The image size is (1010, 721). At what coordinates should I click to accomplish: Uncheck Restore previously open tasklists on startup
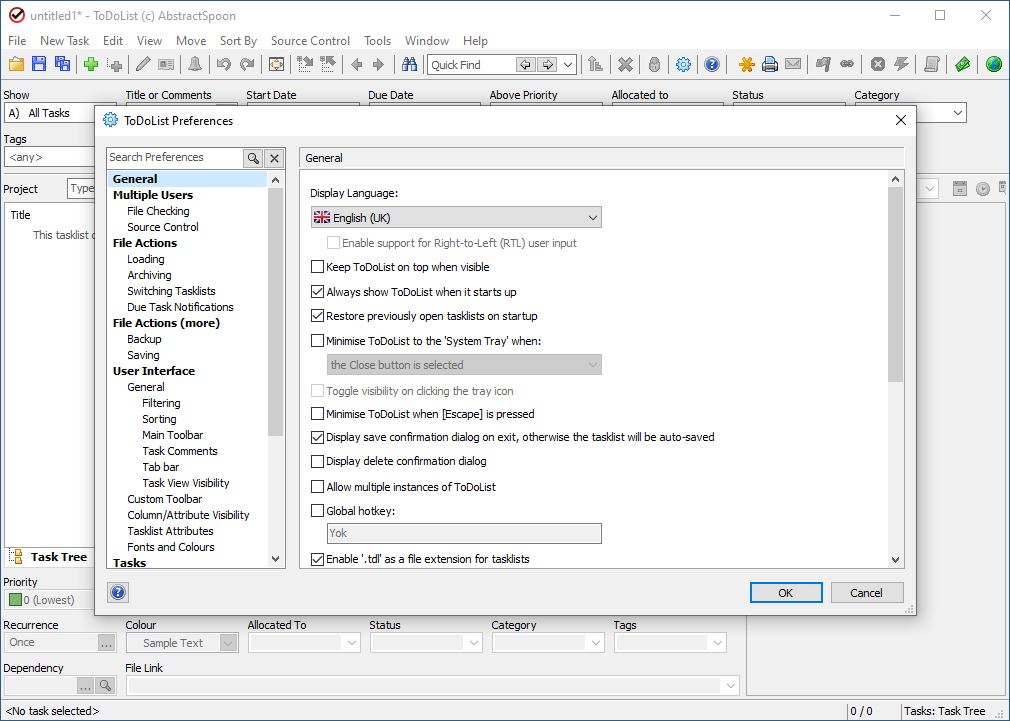317,316
